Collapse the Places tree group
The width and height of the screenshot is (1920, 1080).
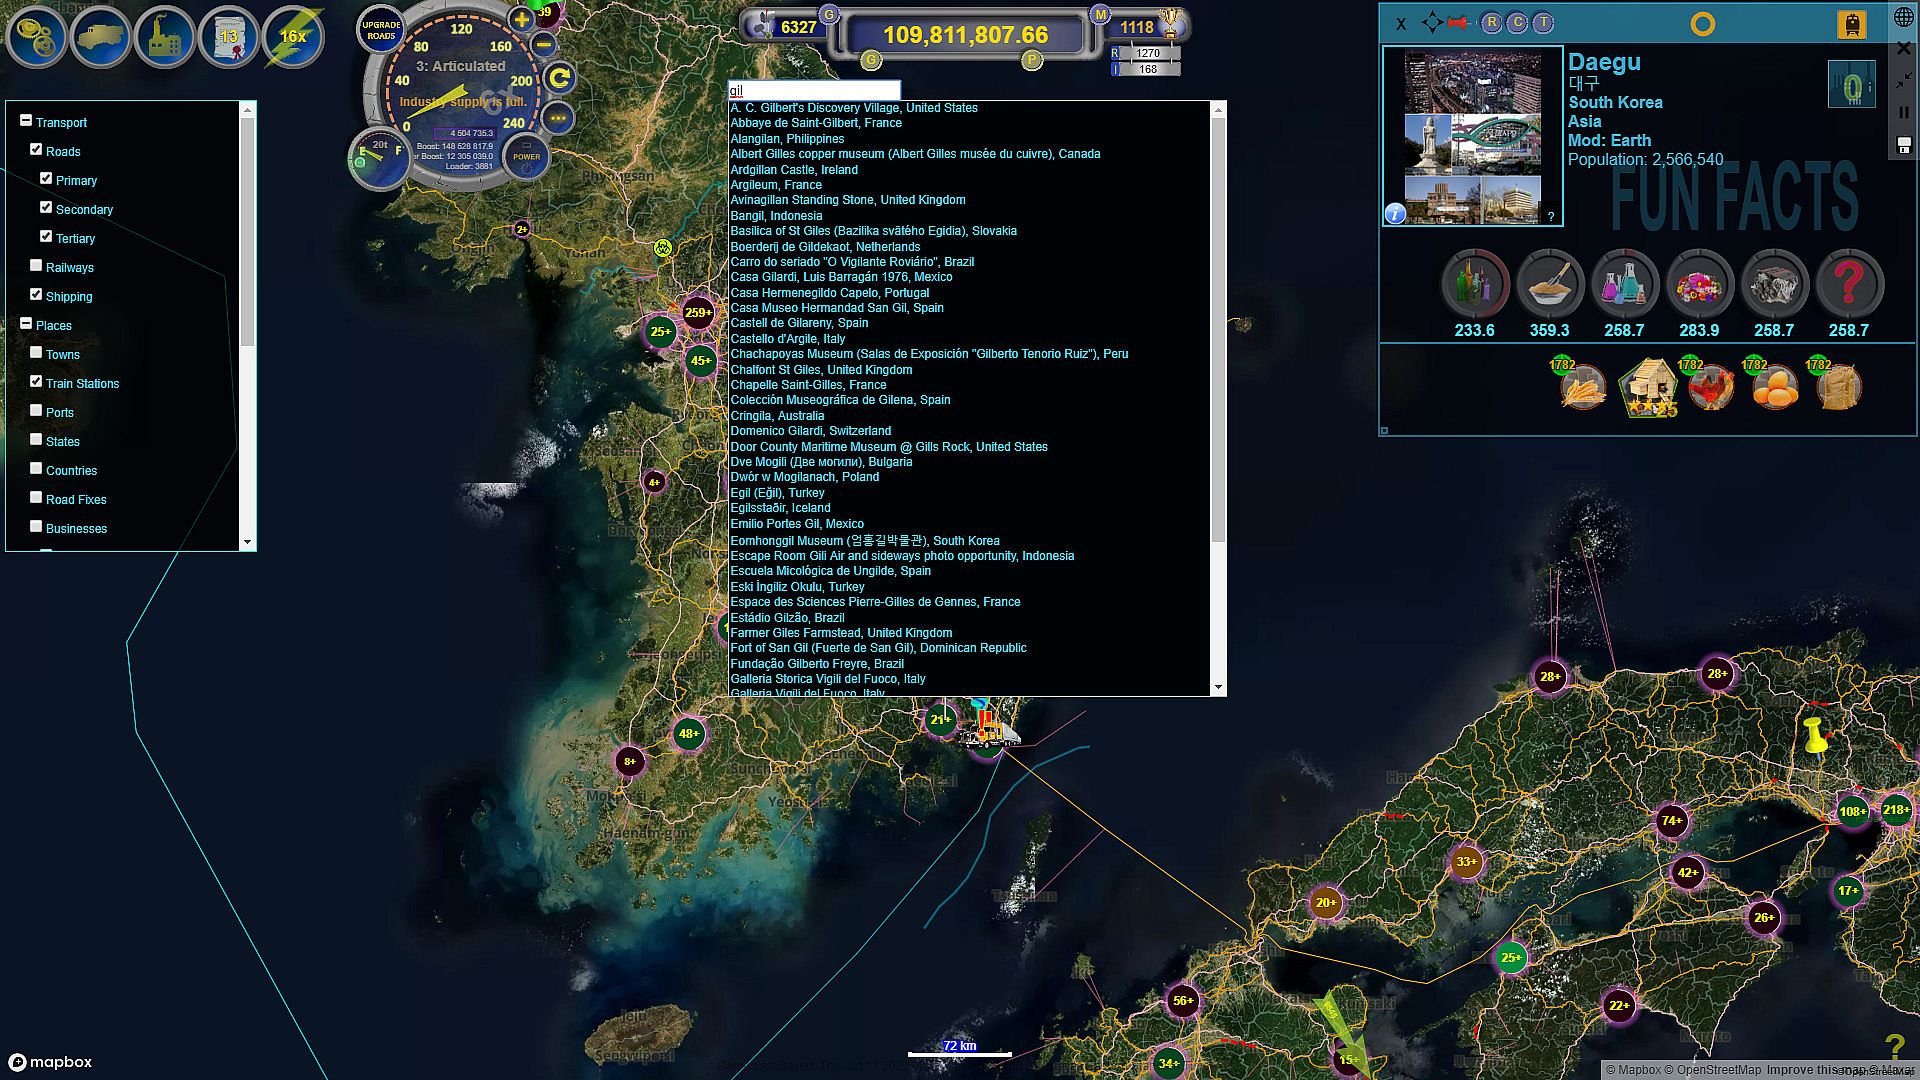click(x=26, y=324)
